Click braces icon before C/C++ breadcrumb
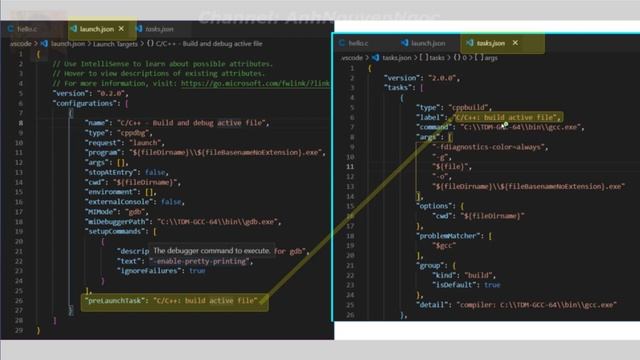Image resolution: width=640 pixels, height=360 pixels. 150,44
